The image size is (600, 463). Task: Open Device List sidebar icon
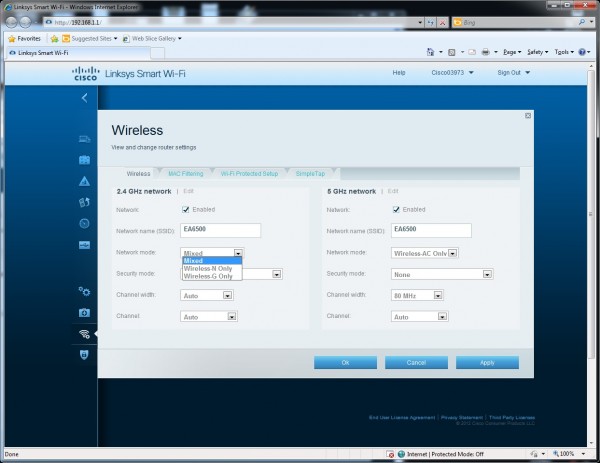tap(85, 139)
